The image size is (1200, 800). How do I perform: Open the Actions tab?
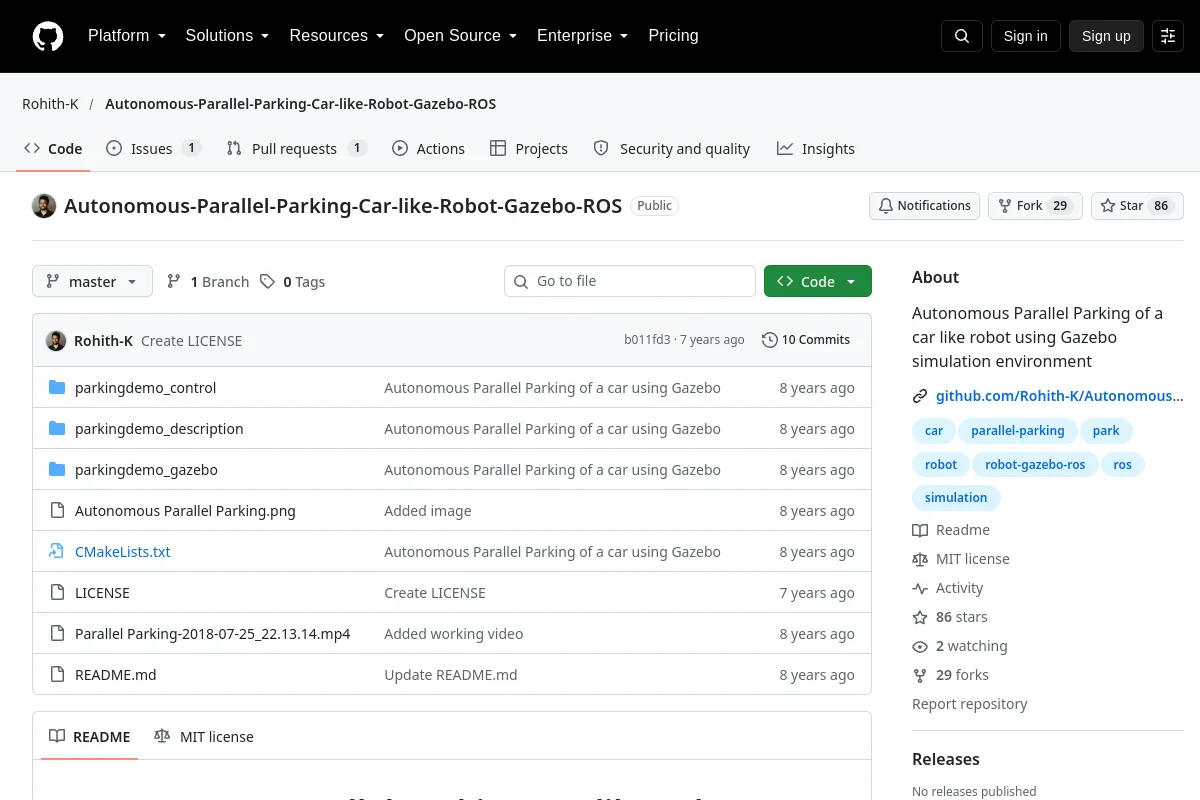(429, 149)
